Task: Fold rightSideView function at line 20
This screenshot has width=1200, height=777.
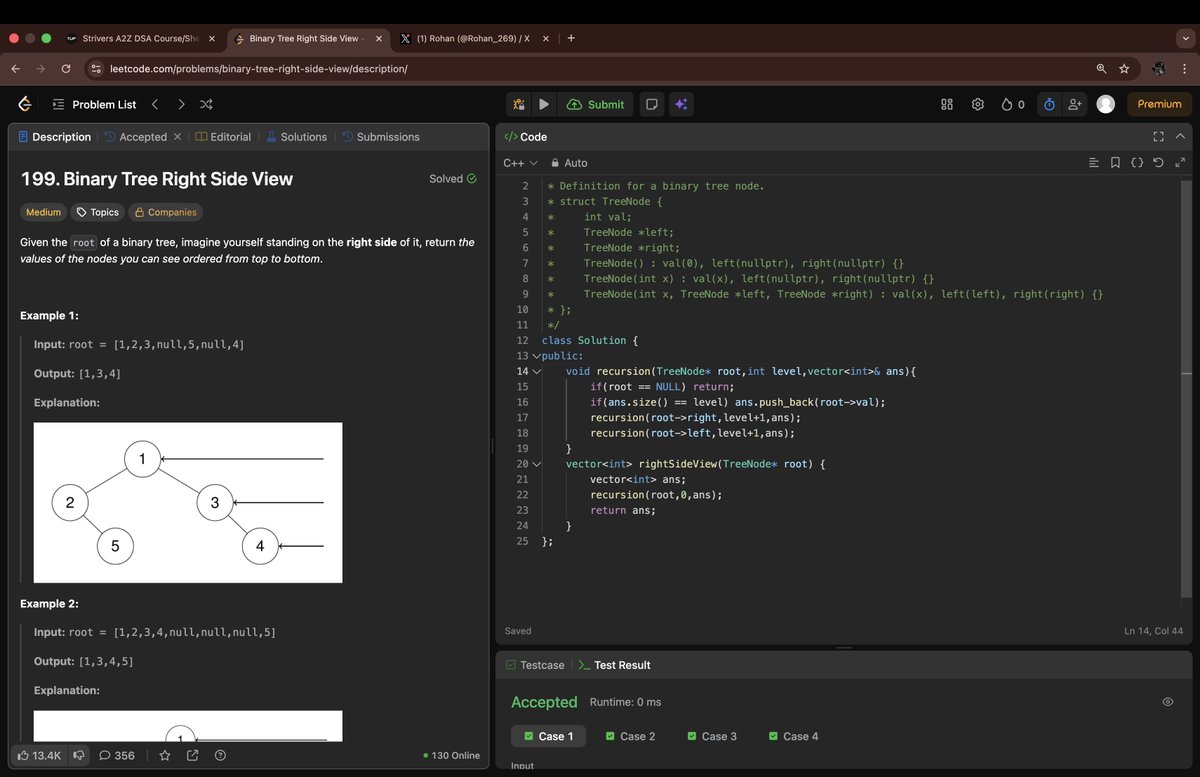Action: pyautogui.click(x=536, y=464)
